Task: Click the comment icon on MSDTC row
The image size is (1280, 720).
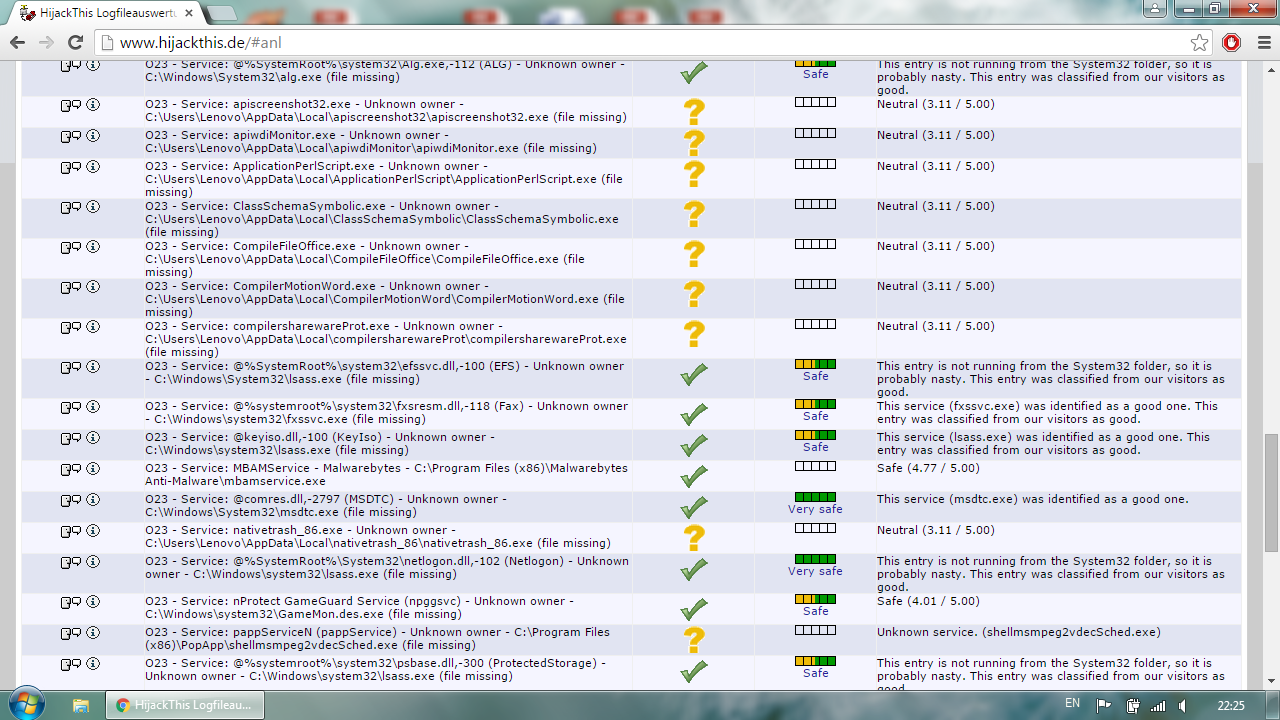Action: click(x=71, y=500)
